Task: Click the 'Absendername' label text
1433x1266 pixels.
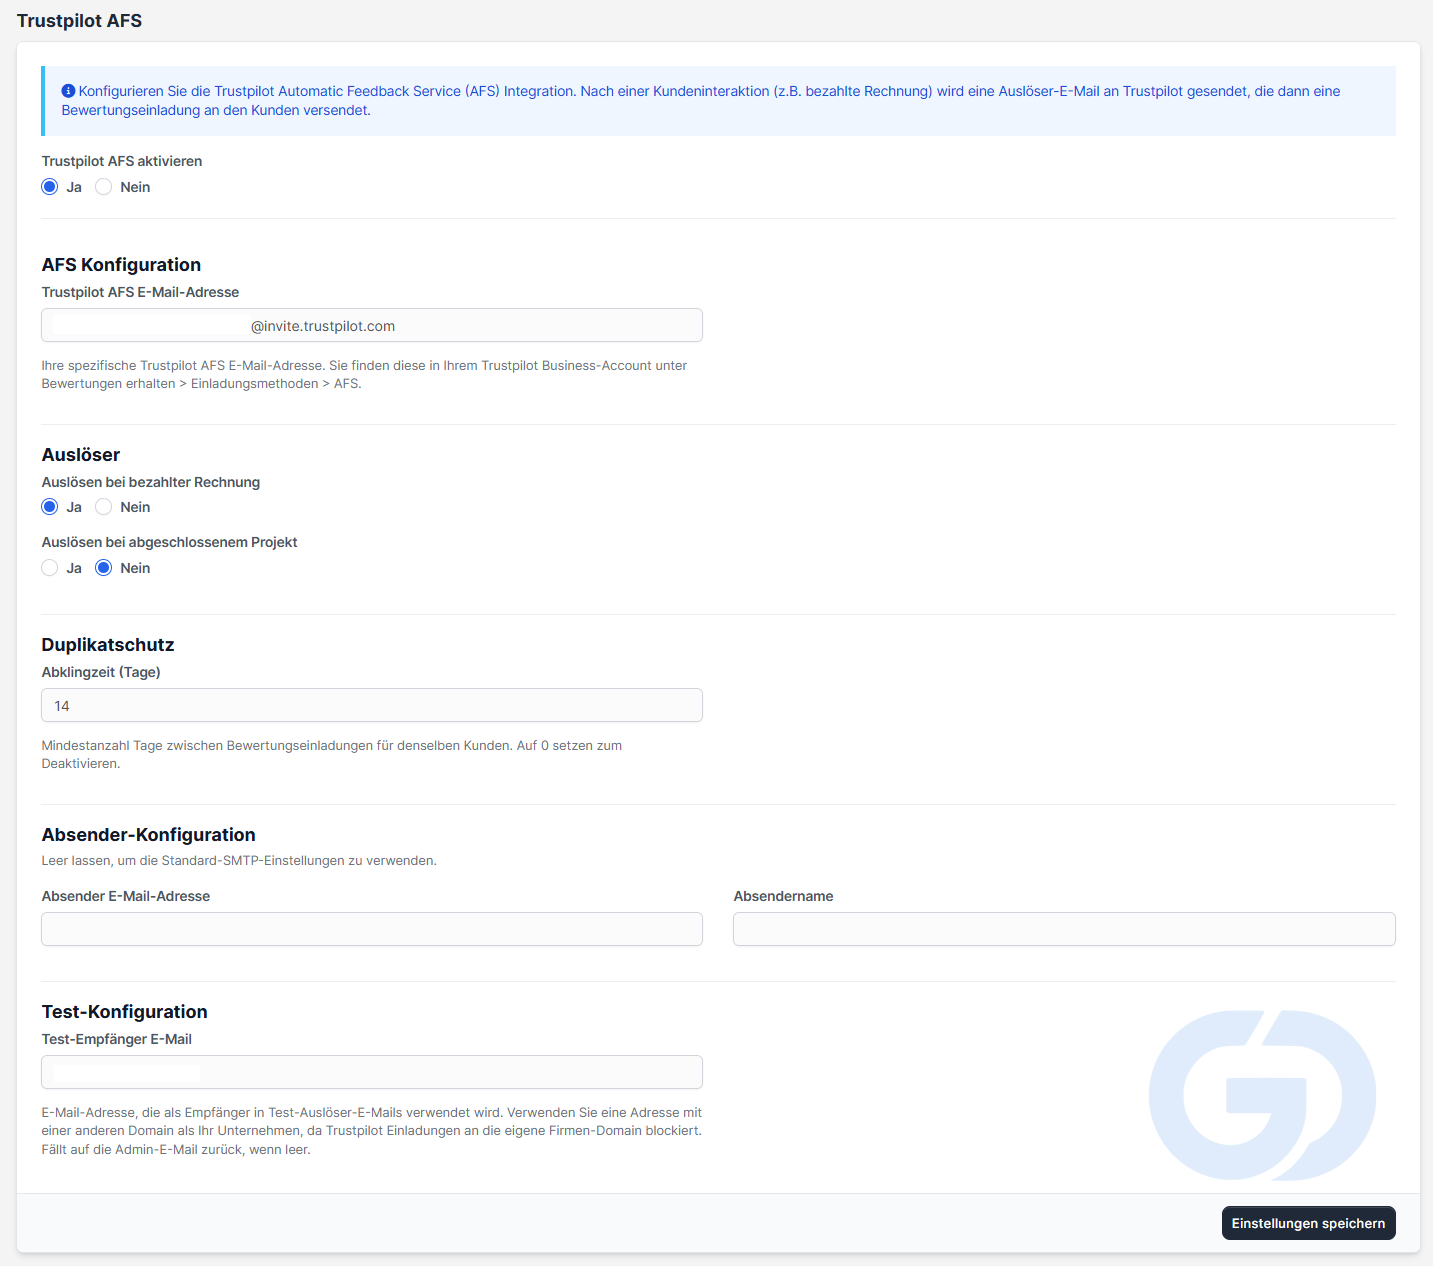Action: (784, 896)
